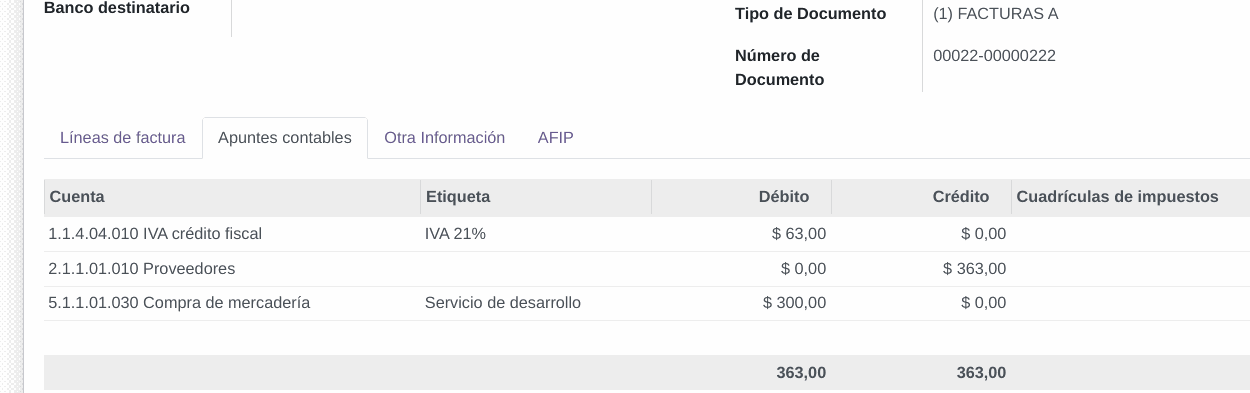Select the $ 63,00 debit amount
1250x393 pixels.
click(x=799, y=234)
